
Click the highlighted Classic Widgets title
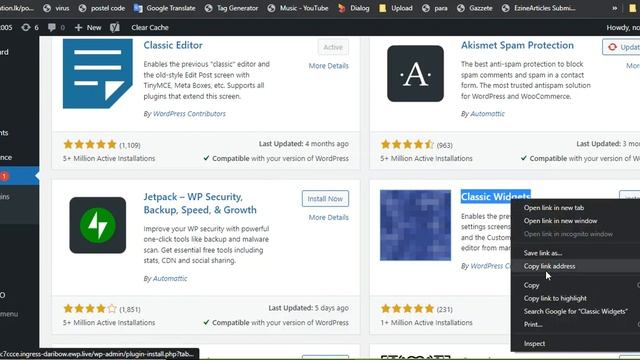496,196
